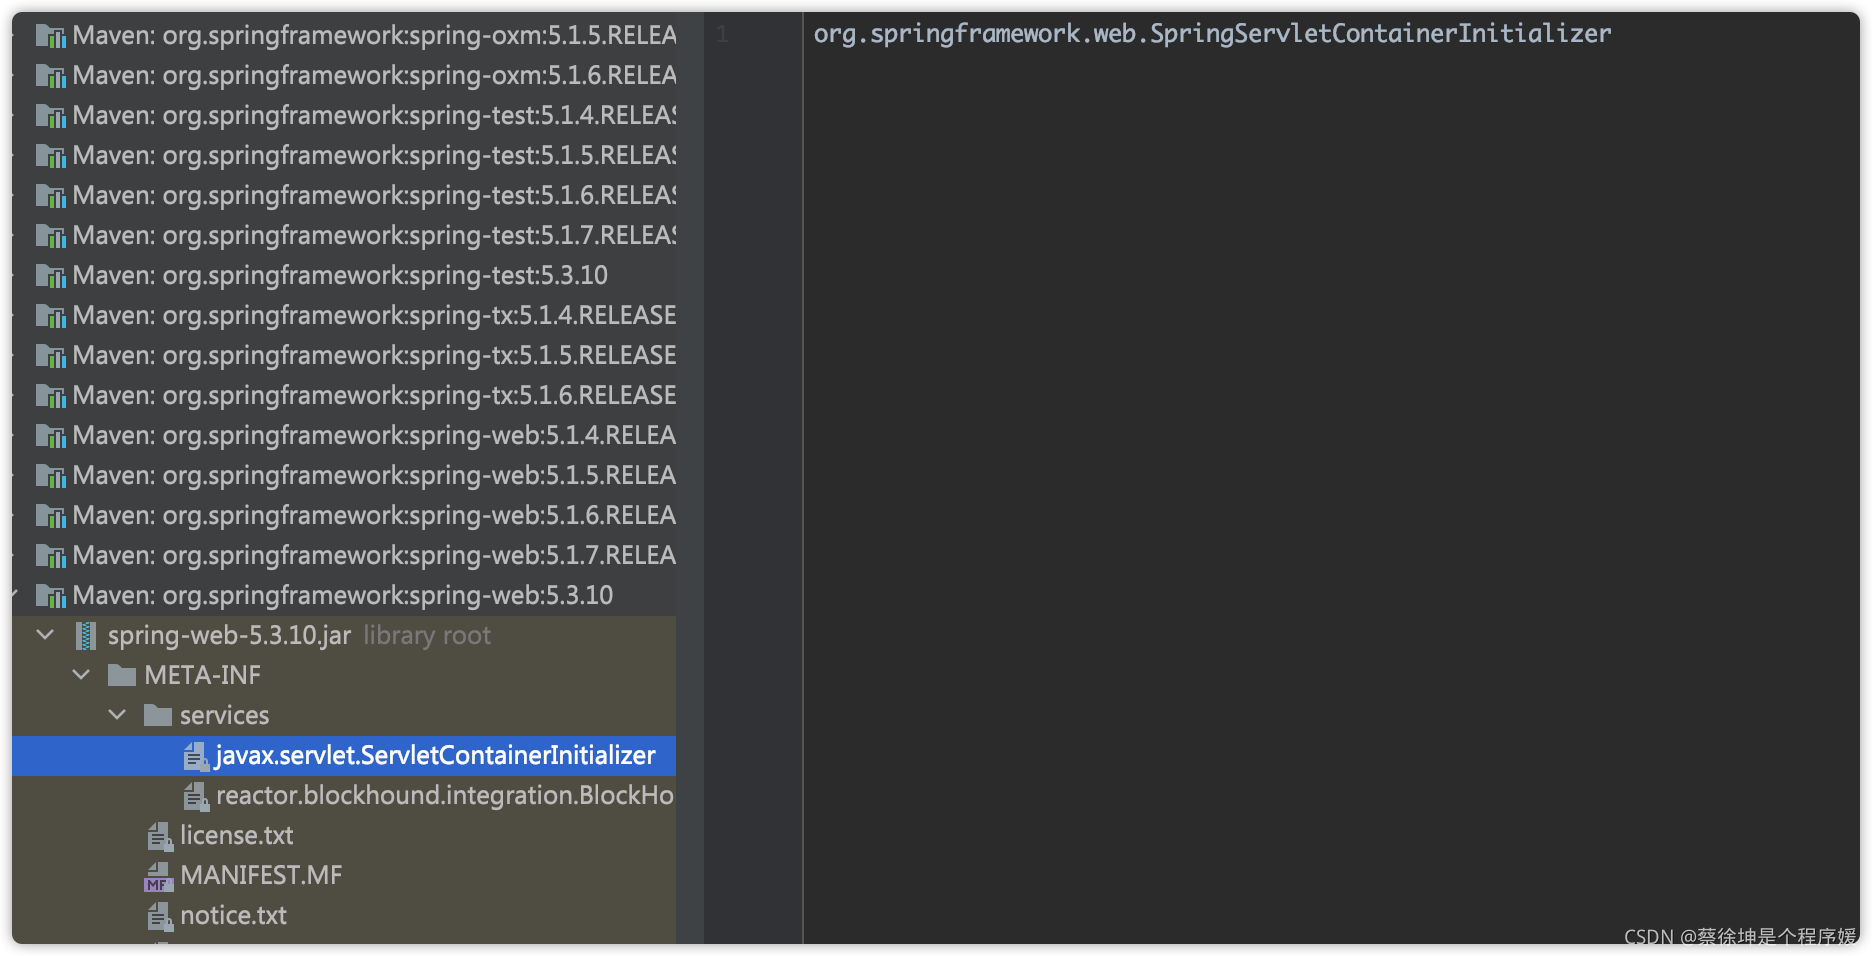The width and height of the screenshot is (1872, 956).
Task: Collapse the Maven spring-web:5.3.10 library entry
Action: tap(13, 595)
